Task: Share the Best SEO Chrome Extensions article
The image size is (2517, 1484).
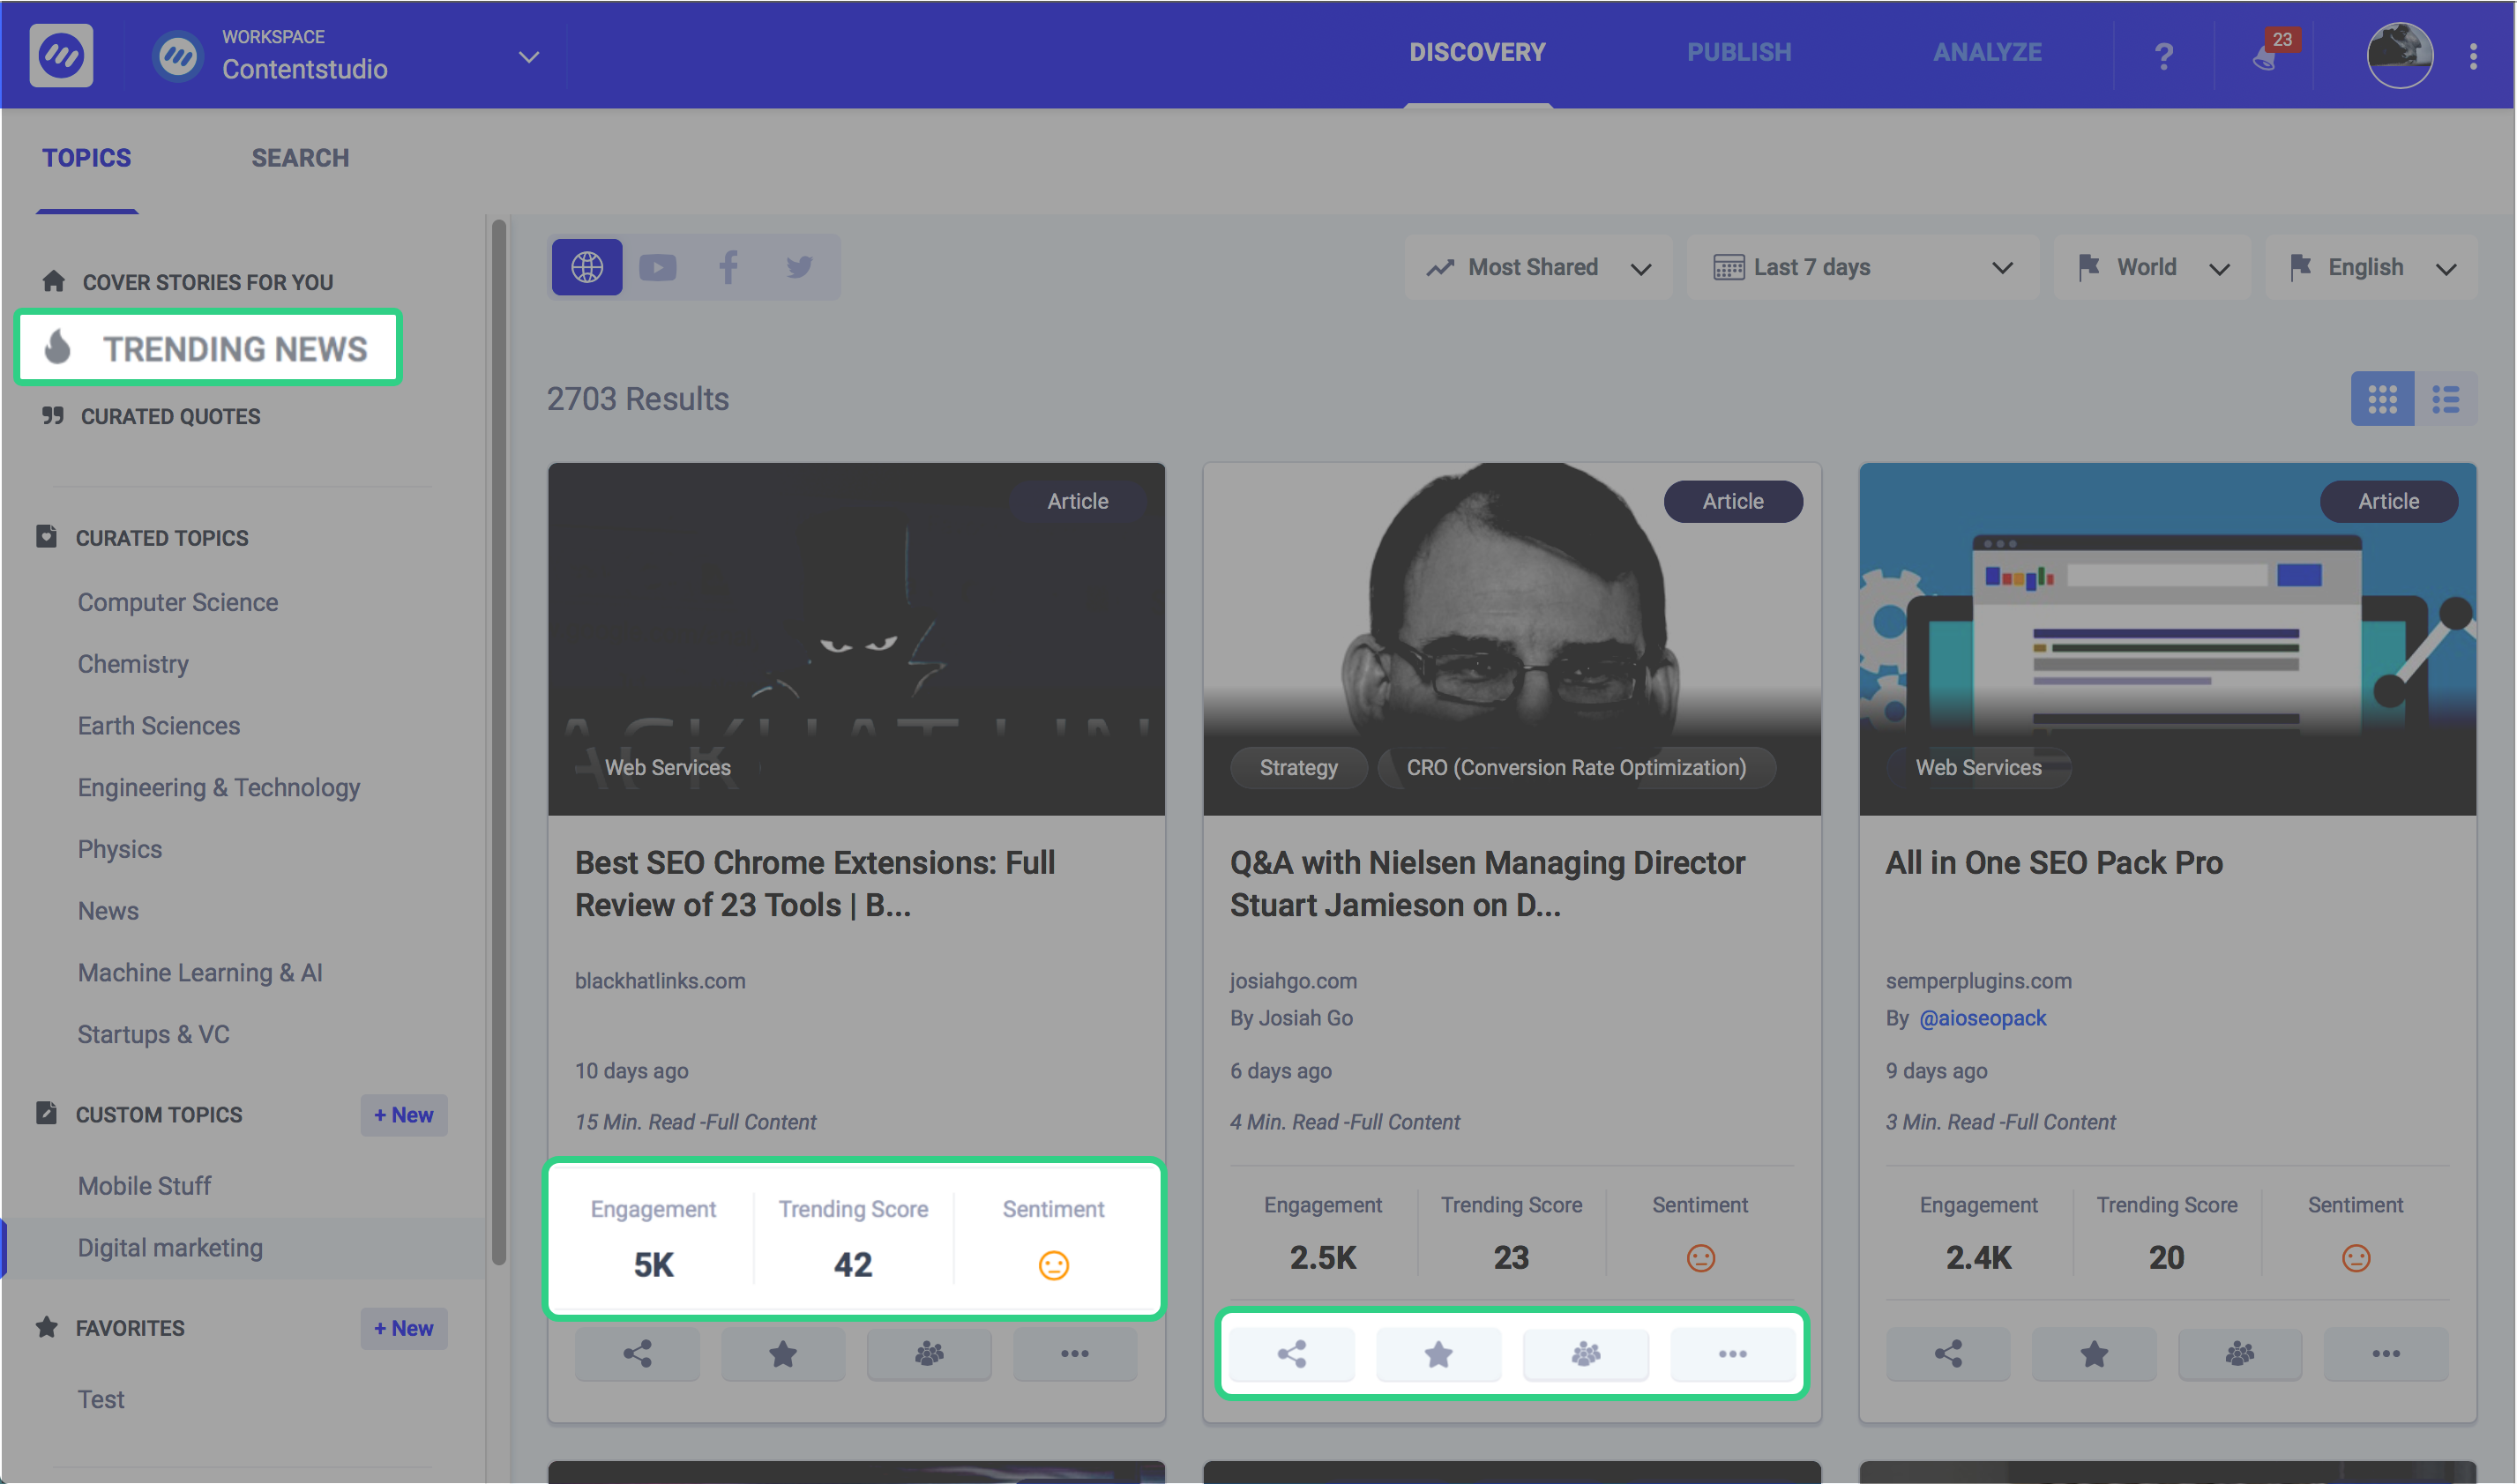Action: click(638, 1354)
